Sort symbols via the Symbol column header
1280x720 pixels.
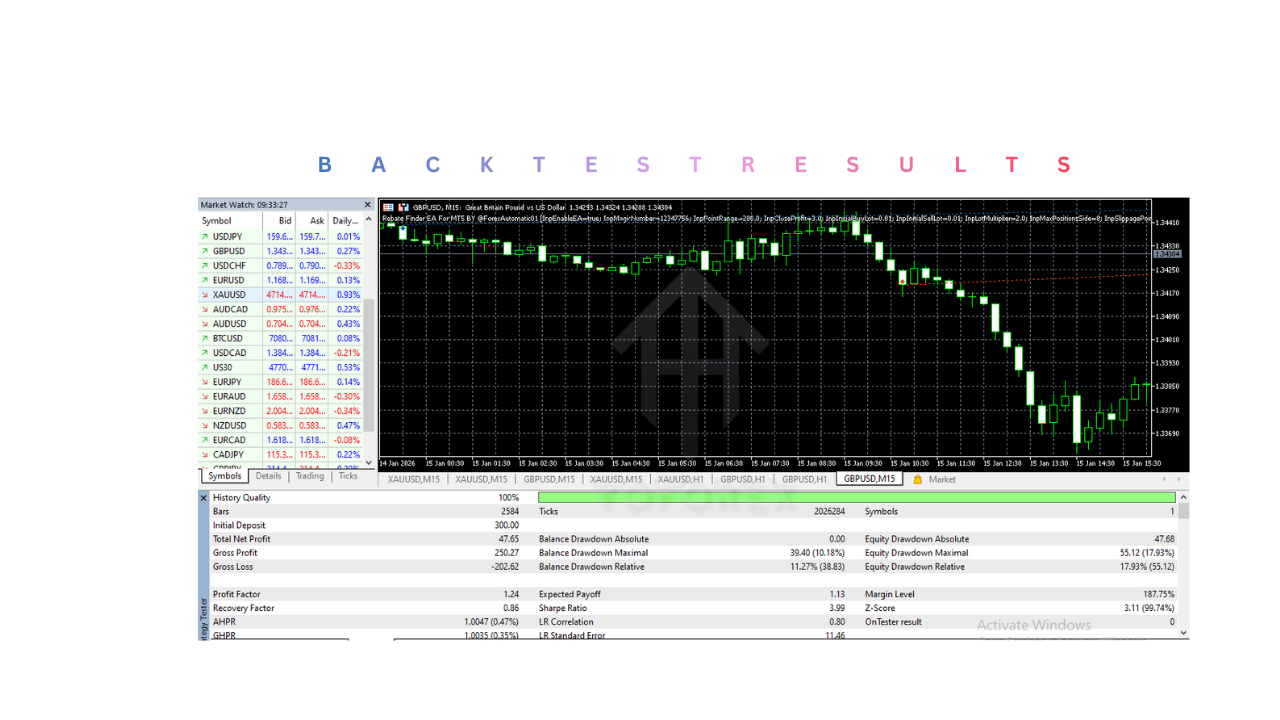(x=215, y=221)
